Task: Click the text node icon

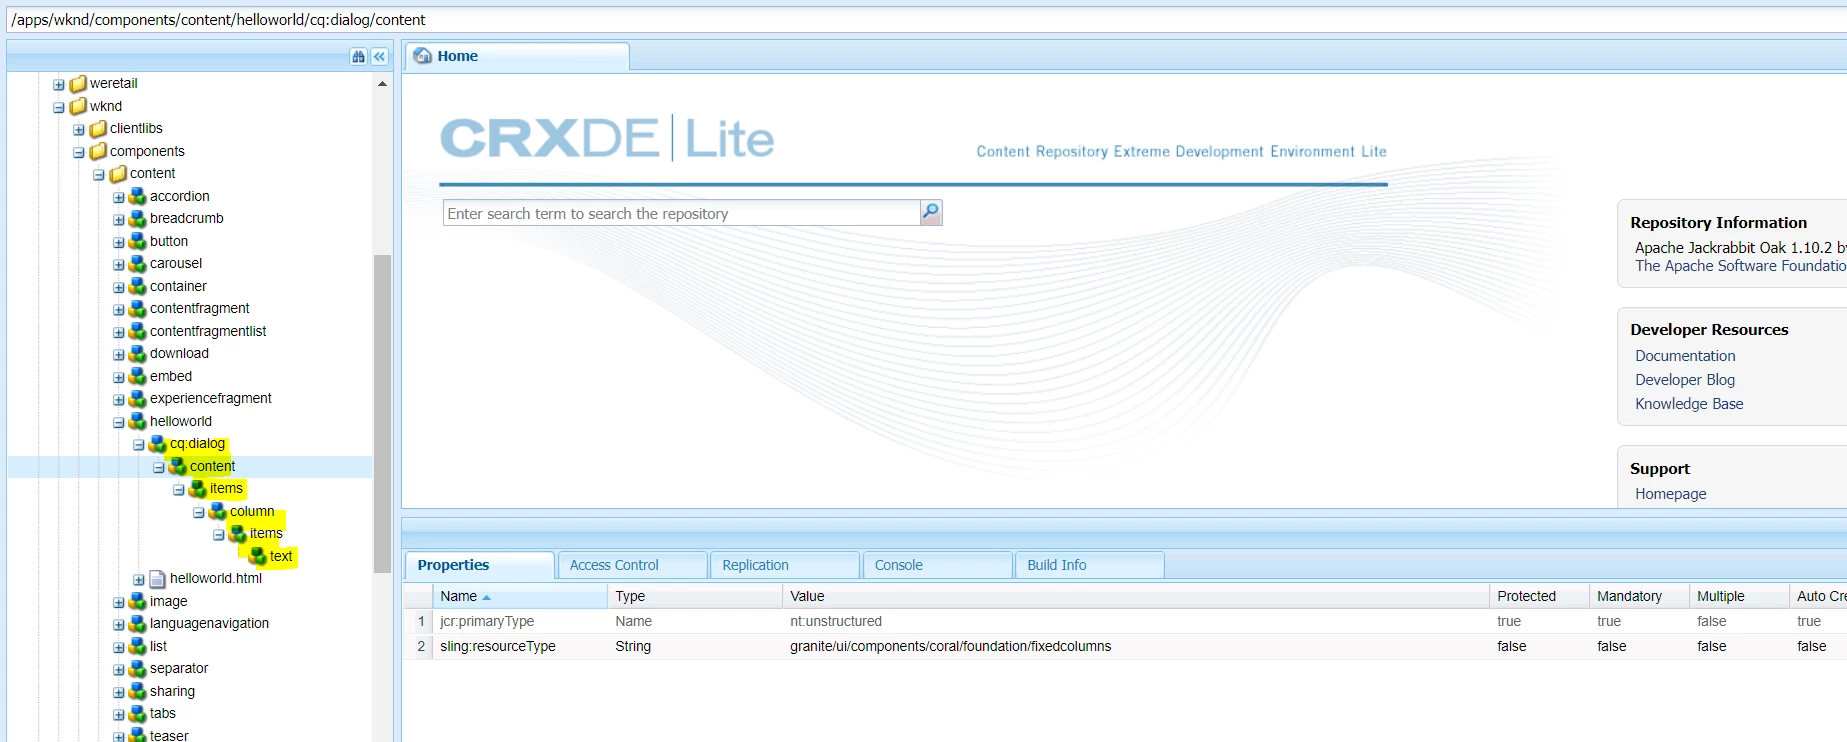Action: coord(258,556)
